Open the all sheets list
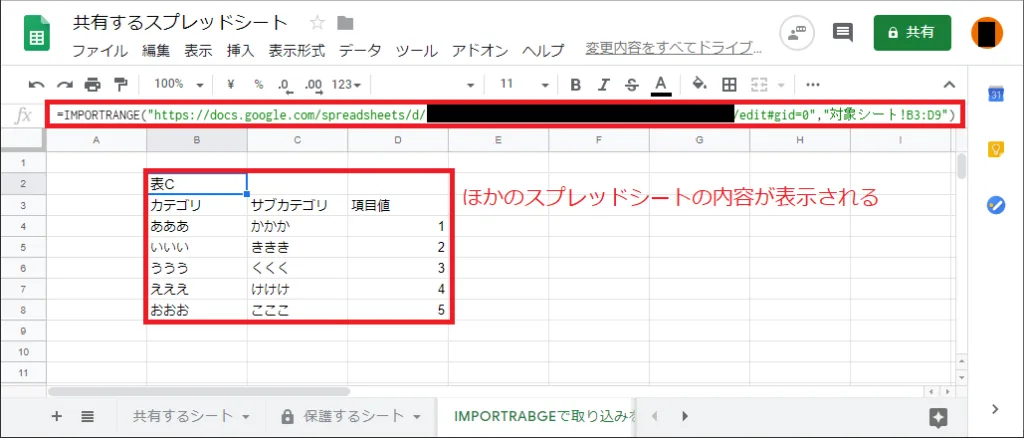 tap(88, 416)
